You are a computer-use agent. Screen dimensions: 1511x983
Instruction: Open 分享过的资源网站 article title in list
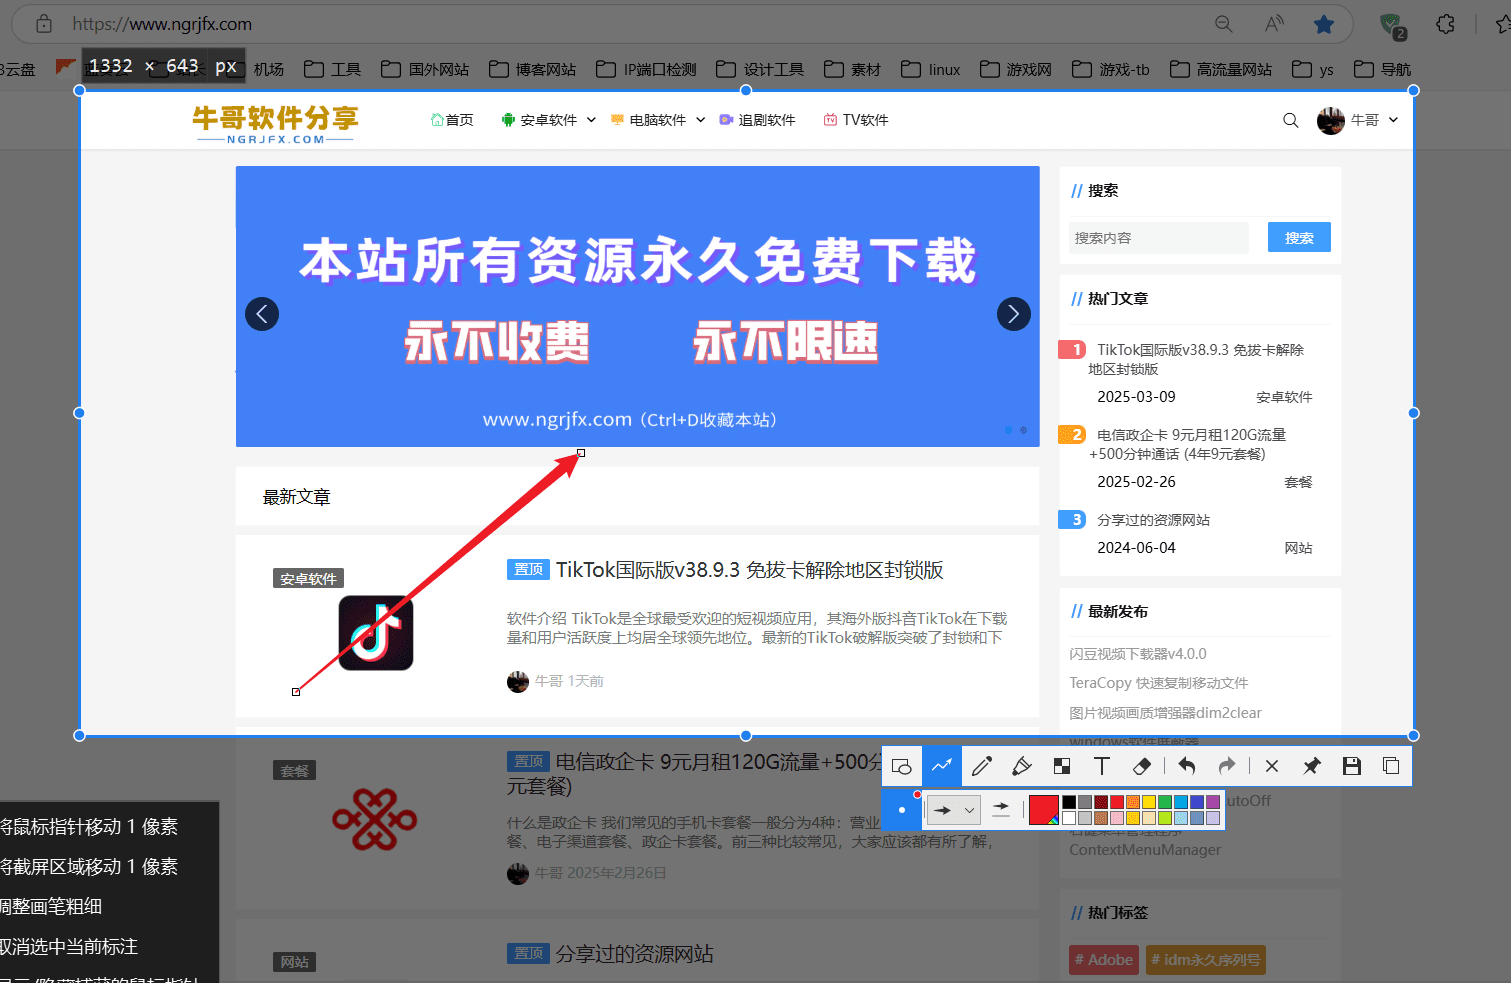click(x=635, y=954)
